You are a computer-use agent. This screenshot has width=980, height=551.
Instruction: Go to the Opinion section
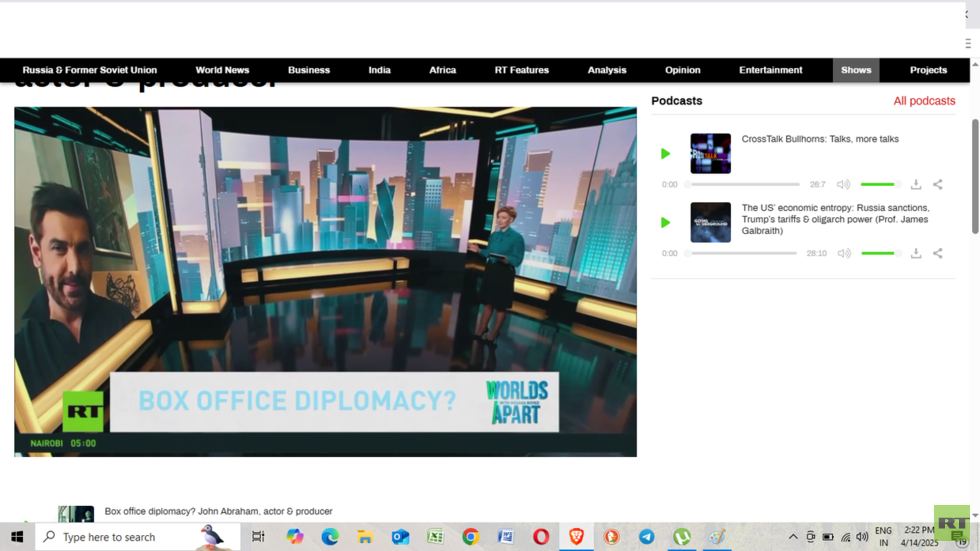point(682,70)
